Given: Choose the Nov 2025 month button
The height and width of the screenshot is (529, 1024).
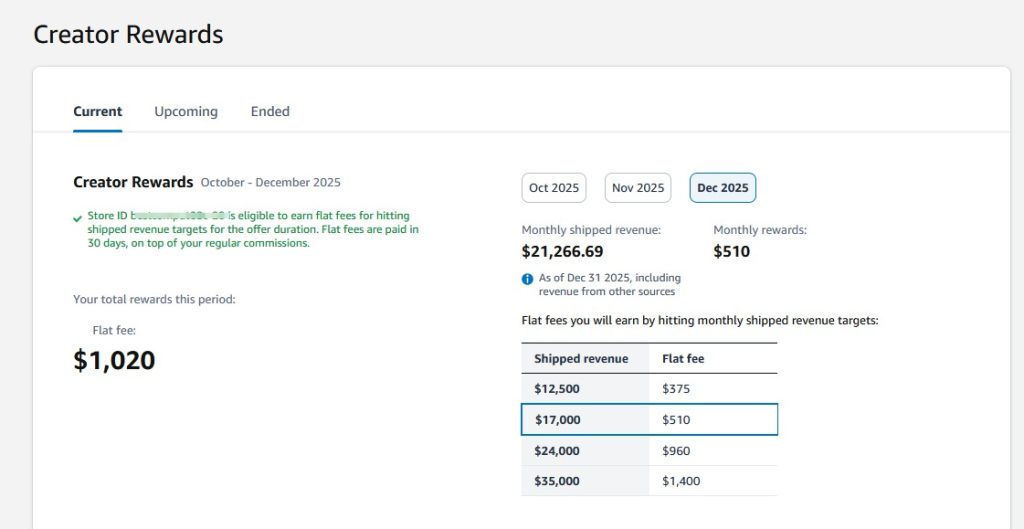Looking at the screenshot, I should pyautogui.click(x=638, y=188).
